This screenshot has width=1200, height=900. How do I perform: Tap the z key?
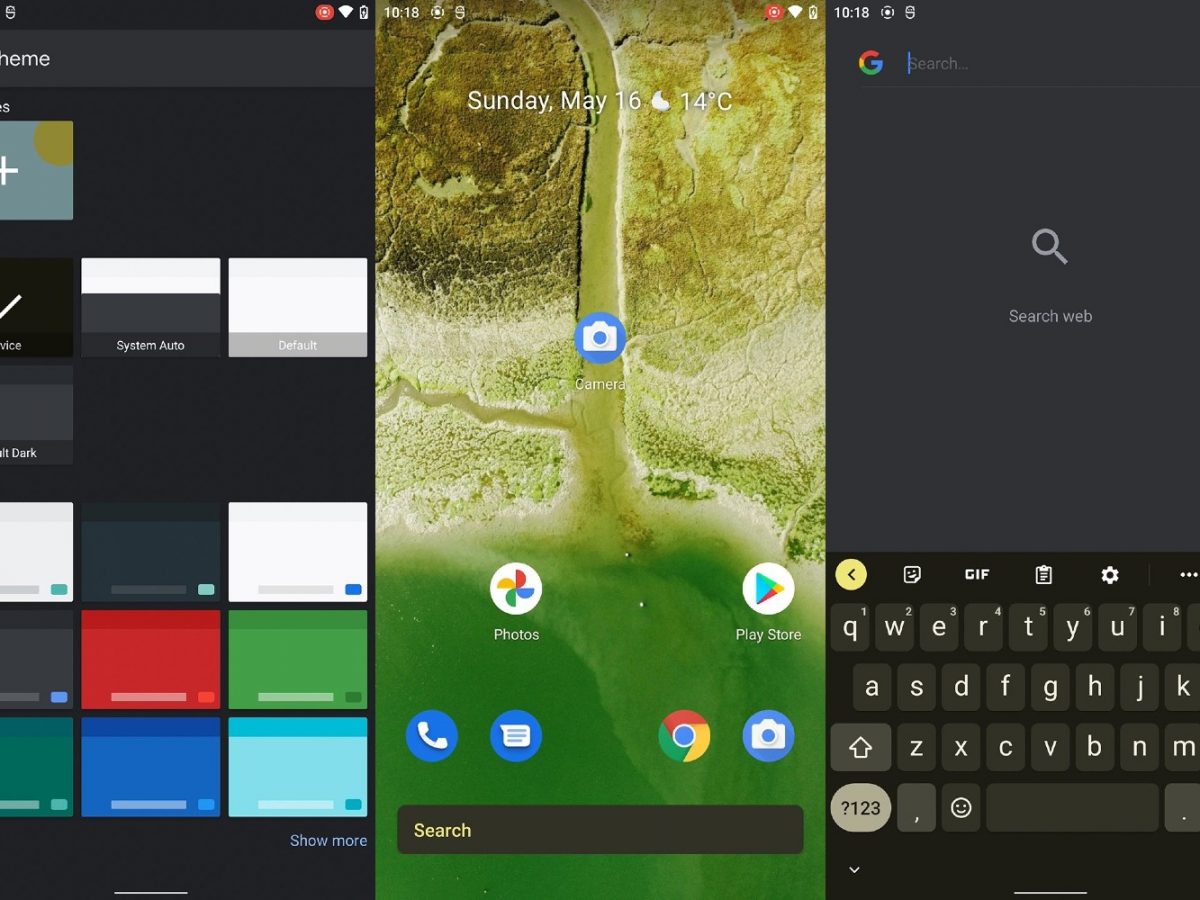(917, 747)
